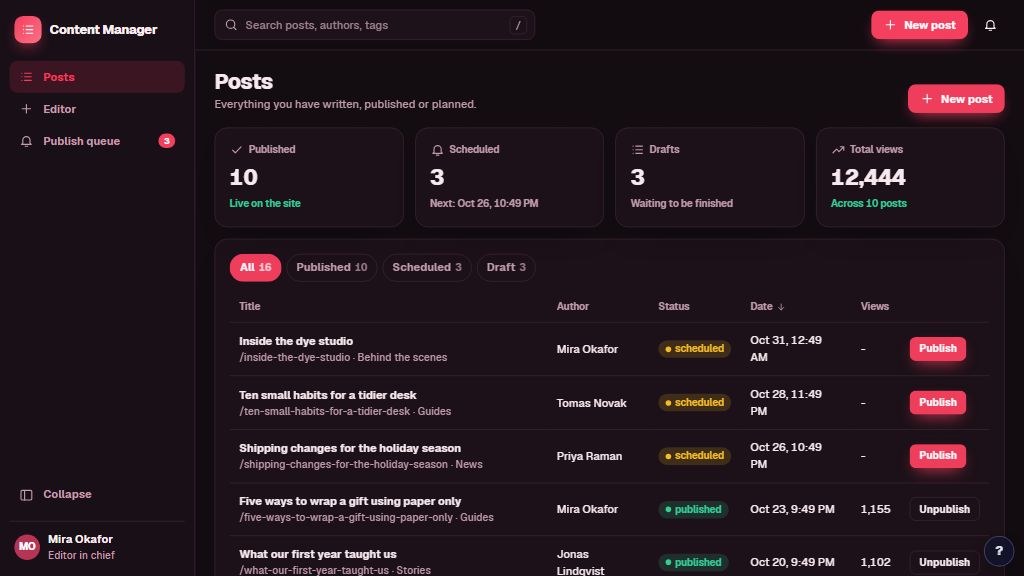
Task: Select the All 16 filter tab
Action: click(255, 267)
